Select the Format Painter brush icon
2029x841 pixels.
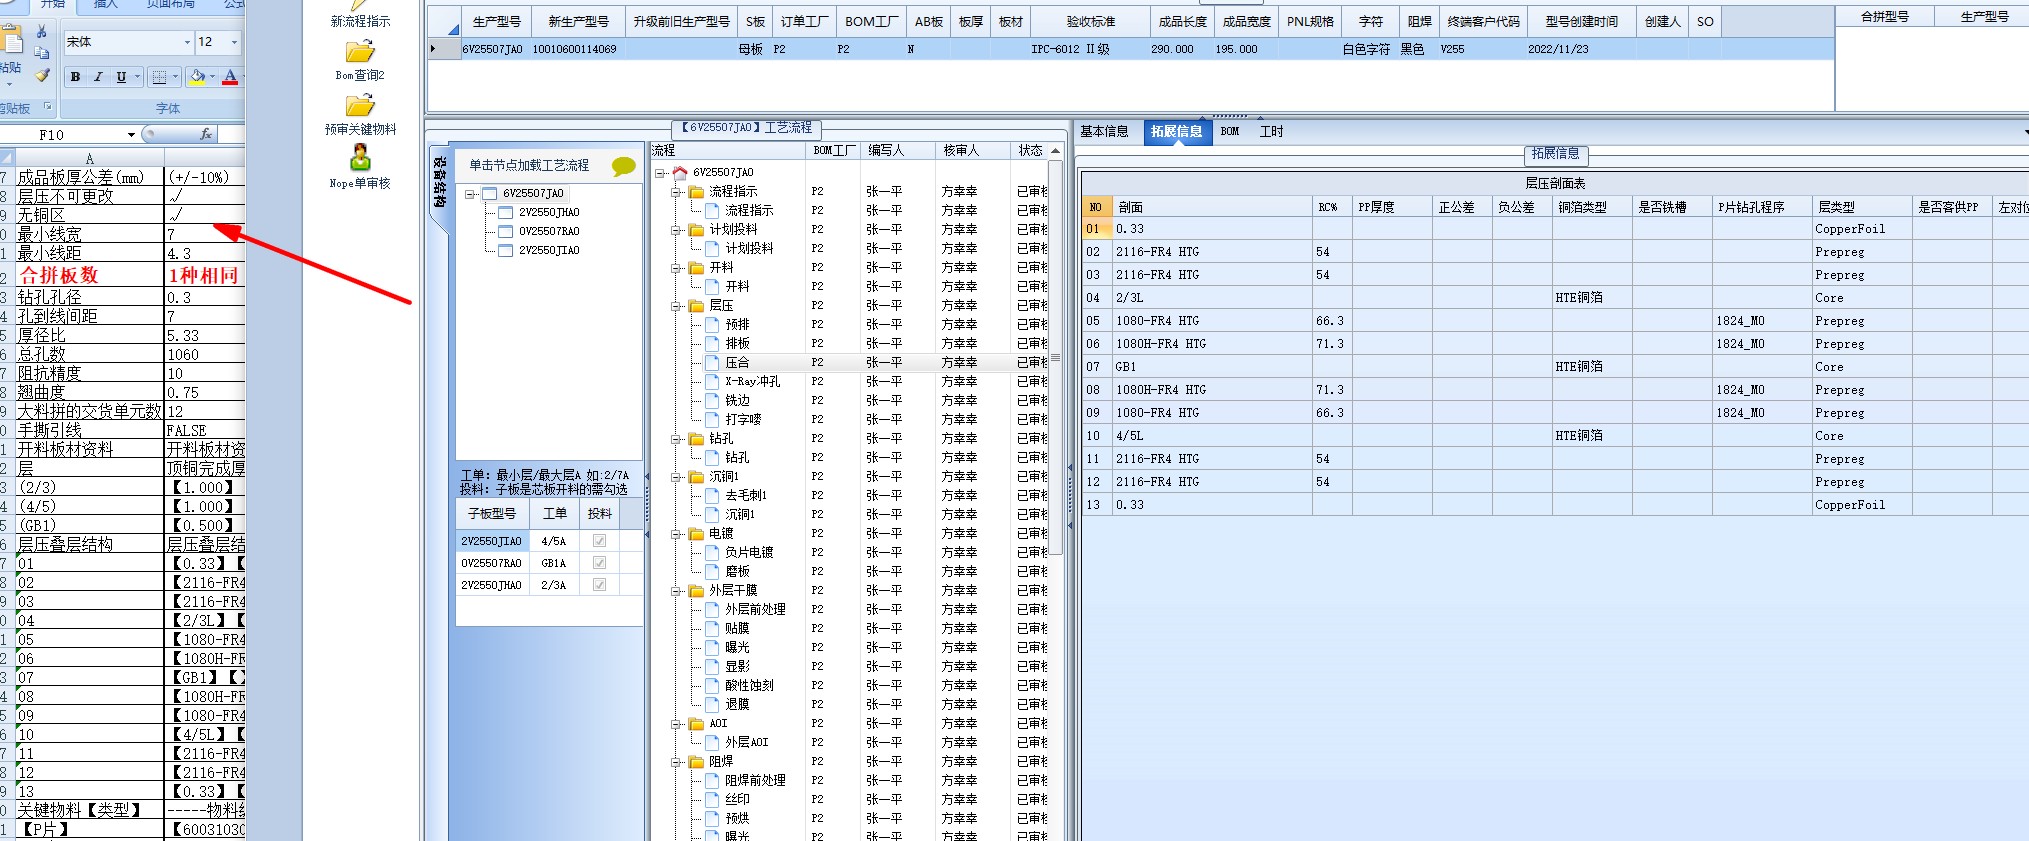click(x=42, y=75)
